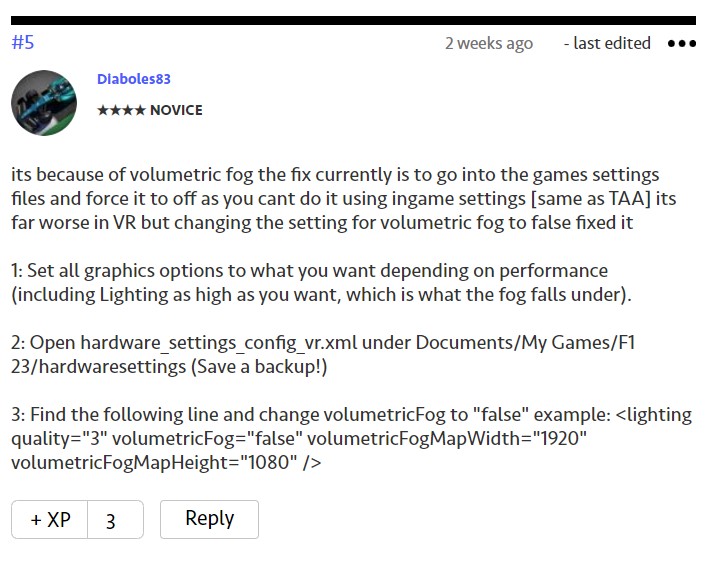Click the 'Documents/My Games/F1' path text
This screenshot has width=706, height=561.
click(x=525, y=343)
